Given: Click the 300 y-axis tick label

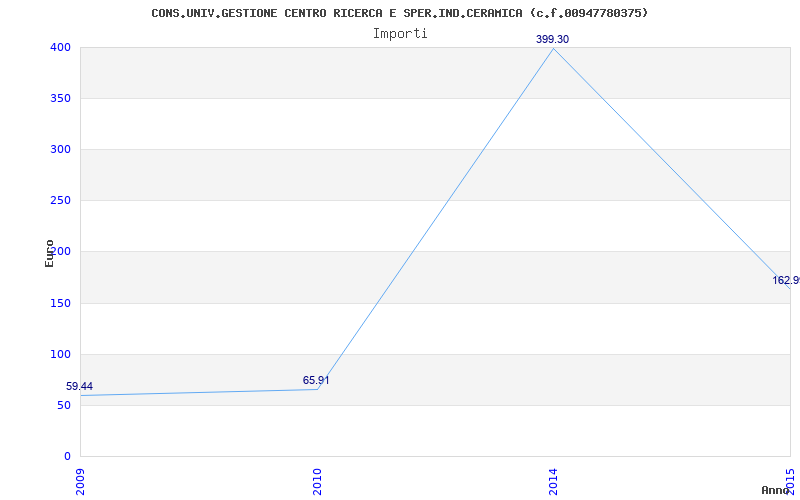Looking at the screenshot, I should click(x=60, y=149).
